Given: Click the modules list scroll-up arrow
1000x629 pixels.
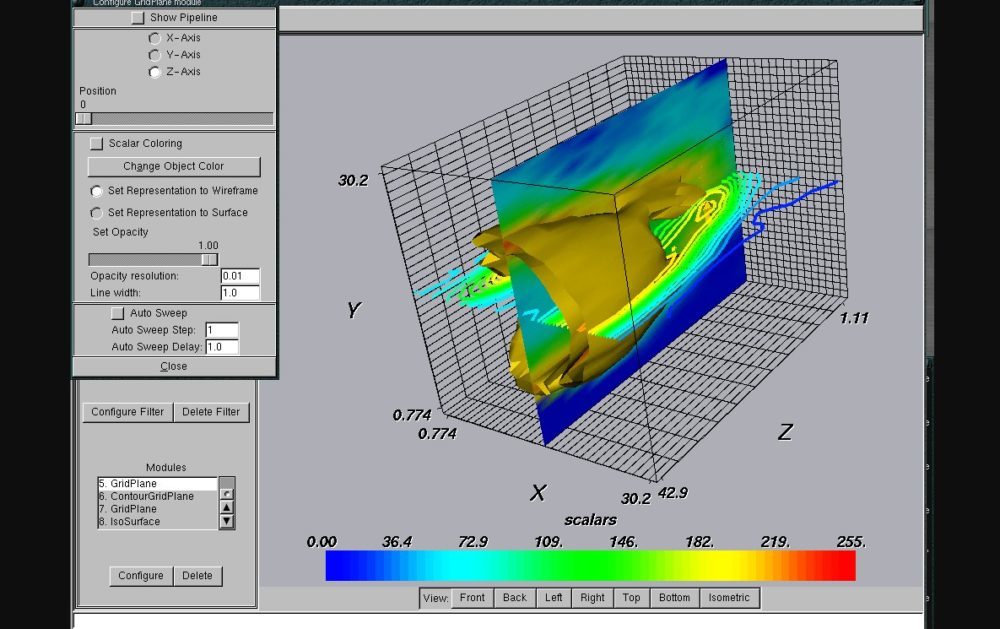Looking at the screenshot, I should click(x=227, y=507).
